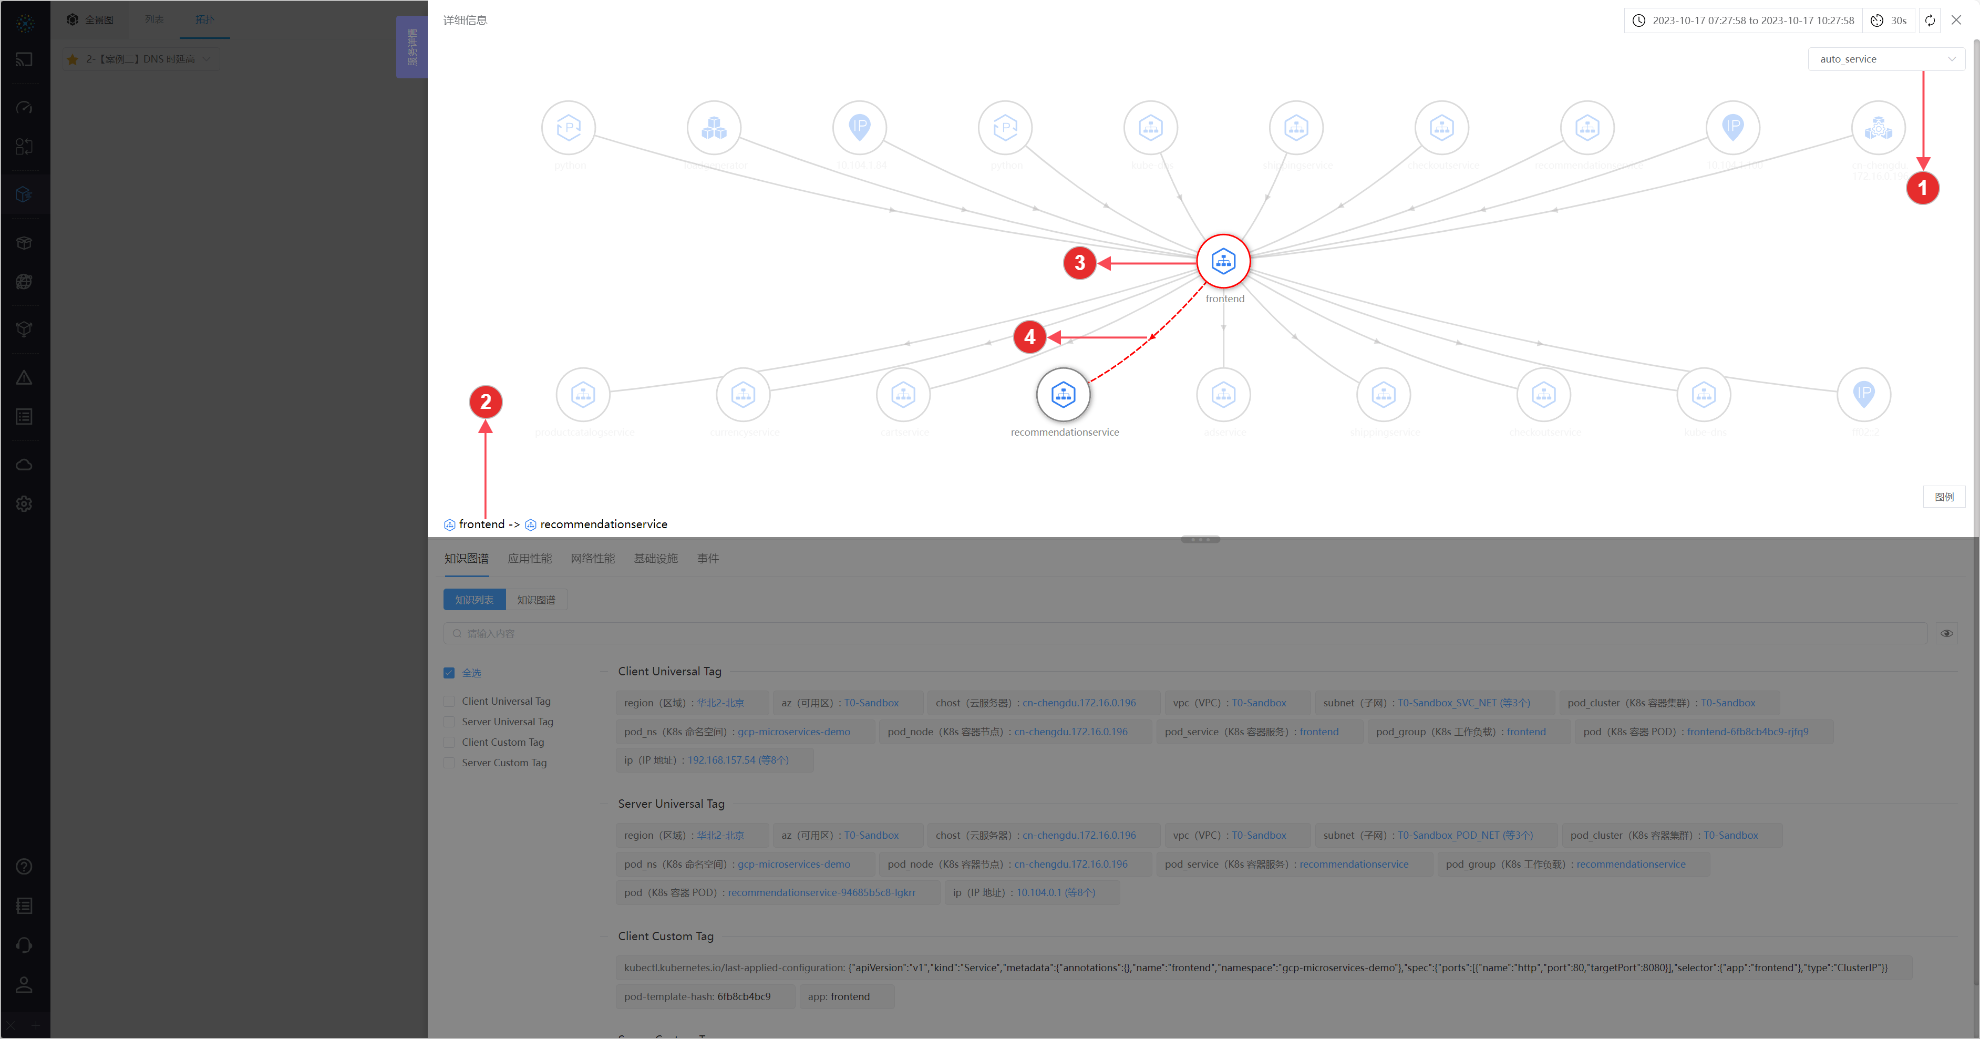Click the cloud icon in left sidebar
Image resolution: width=1980 pixels, height=1039 pixels.
(24, 465)
